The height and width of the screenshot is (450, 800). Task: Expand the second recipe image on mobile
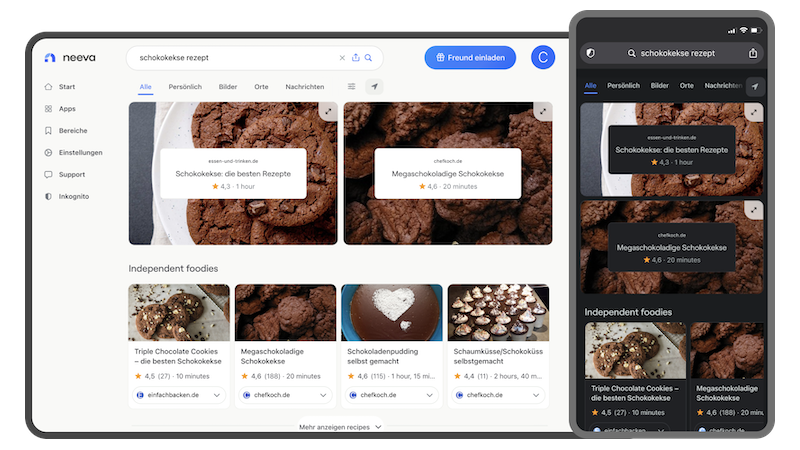point(754,210)
